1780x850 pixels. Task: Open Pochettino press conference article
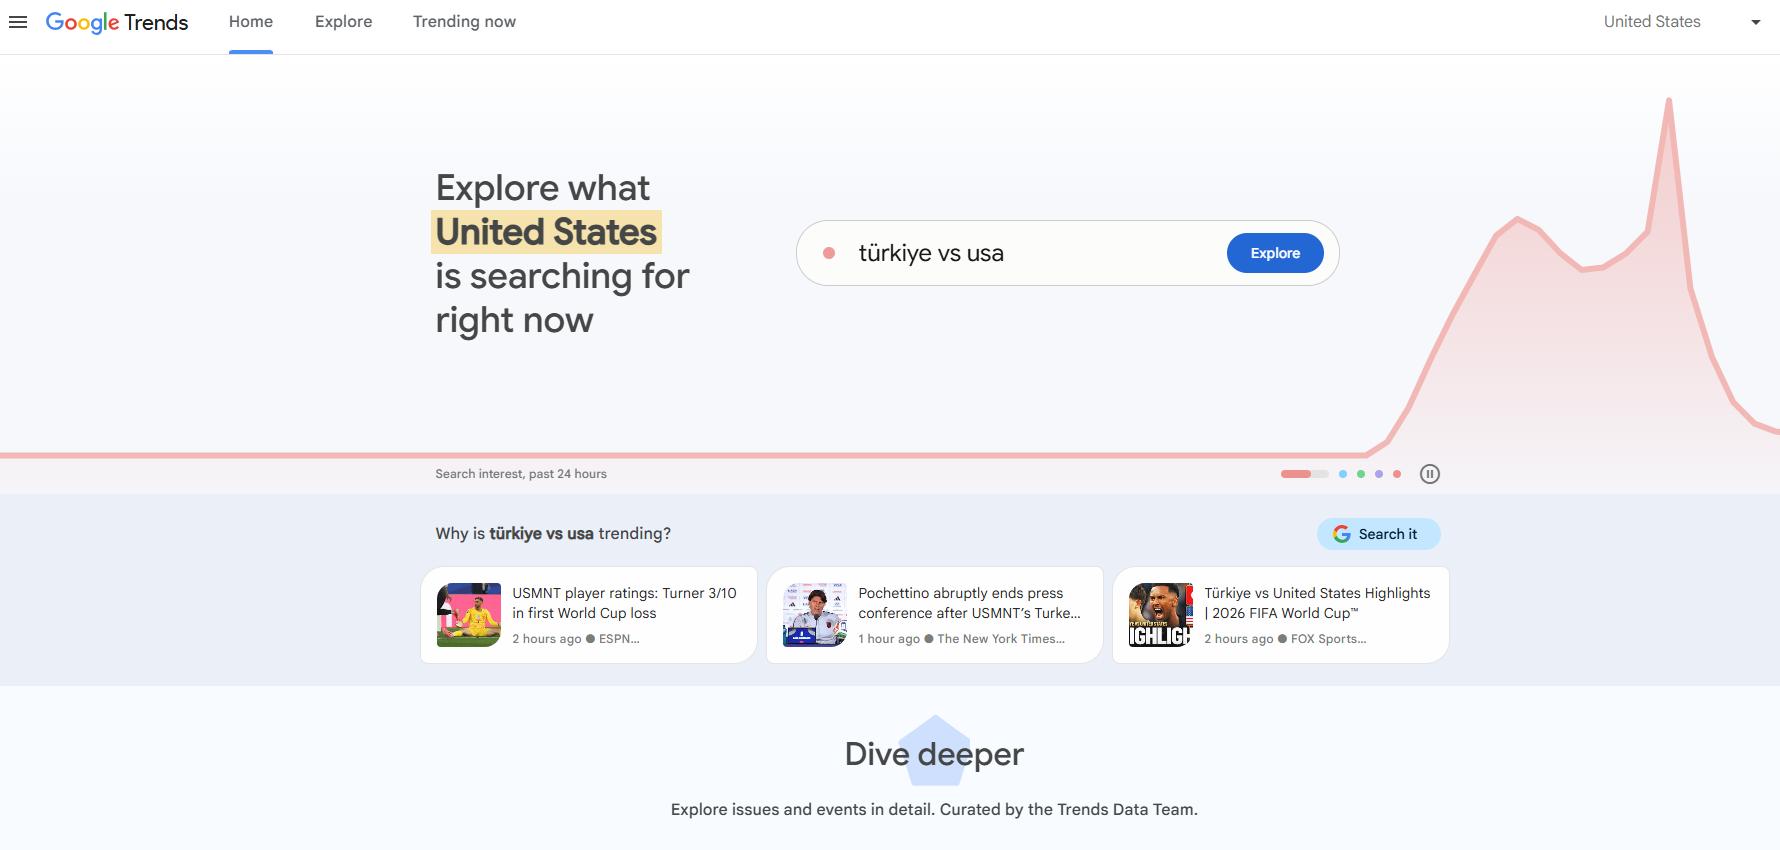point(935,615)
